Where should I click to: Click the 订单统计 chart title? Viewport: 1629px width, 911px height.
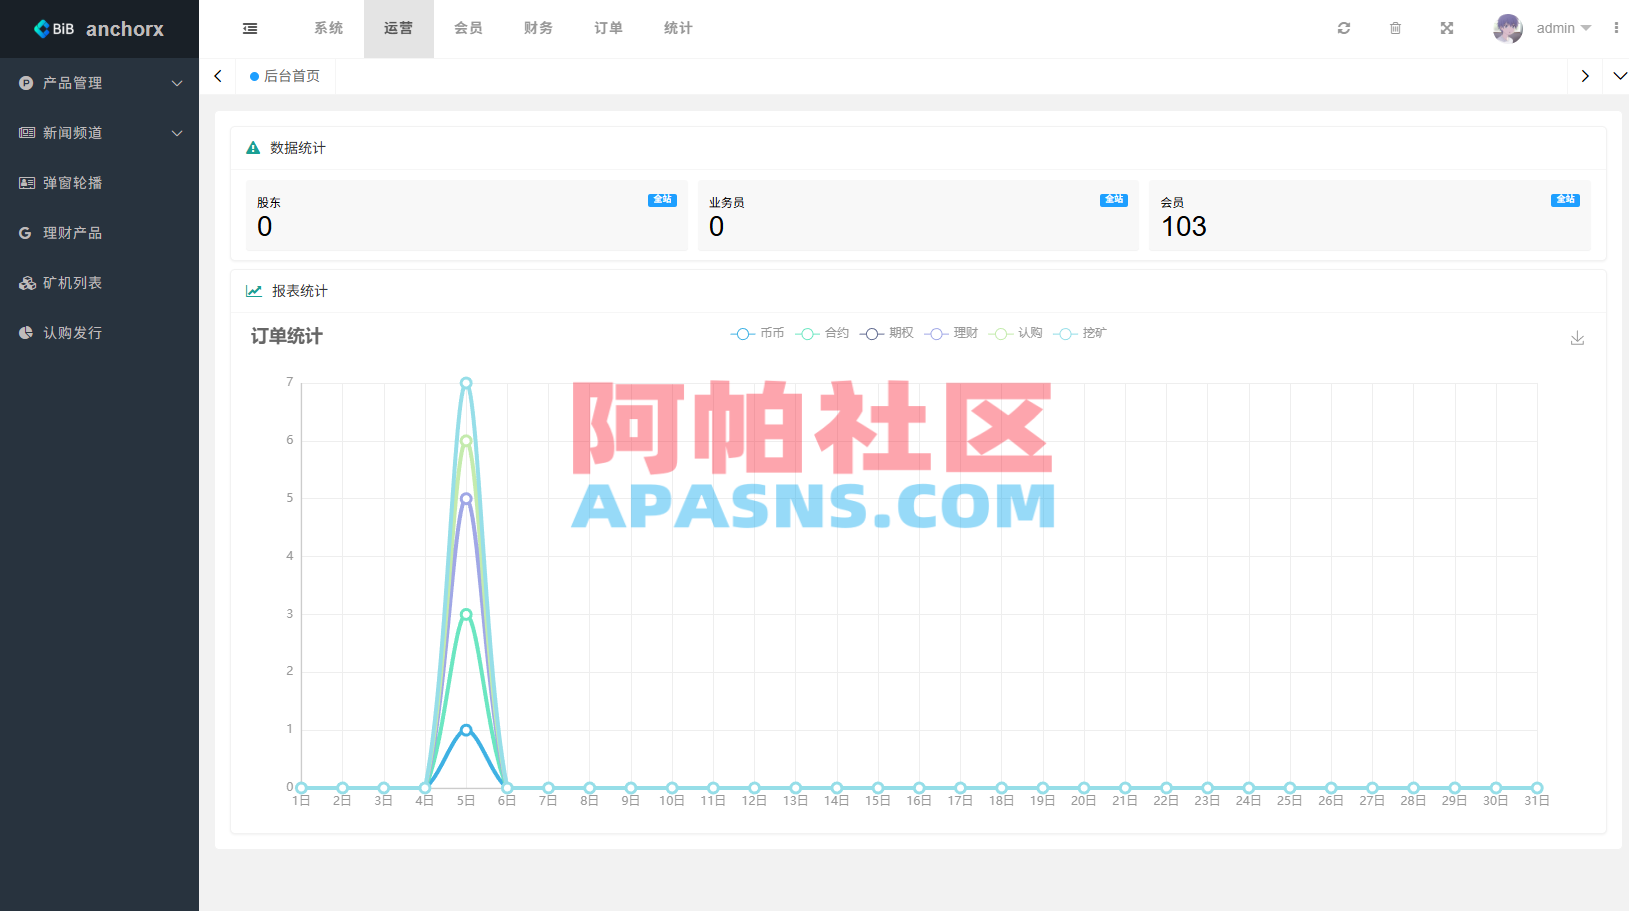tap(287, 336)
